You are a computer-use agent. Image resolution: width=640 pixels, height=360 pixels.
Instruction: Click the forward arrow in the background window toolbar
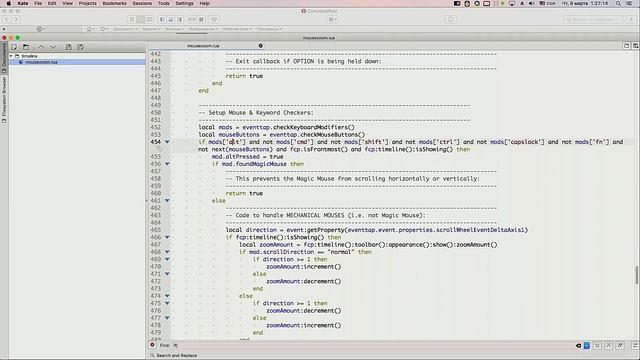point(16,19)
